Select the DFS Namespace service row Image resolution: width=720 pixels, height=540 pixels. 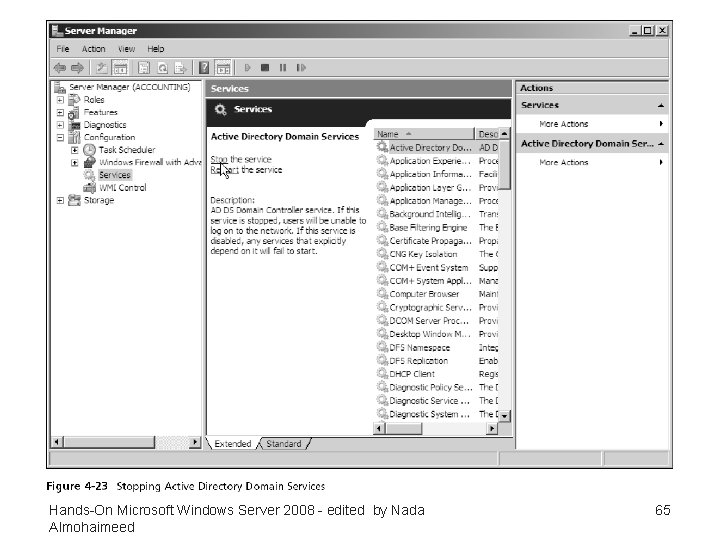click(x=437, y=347)
